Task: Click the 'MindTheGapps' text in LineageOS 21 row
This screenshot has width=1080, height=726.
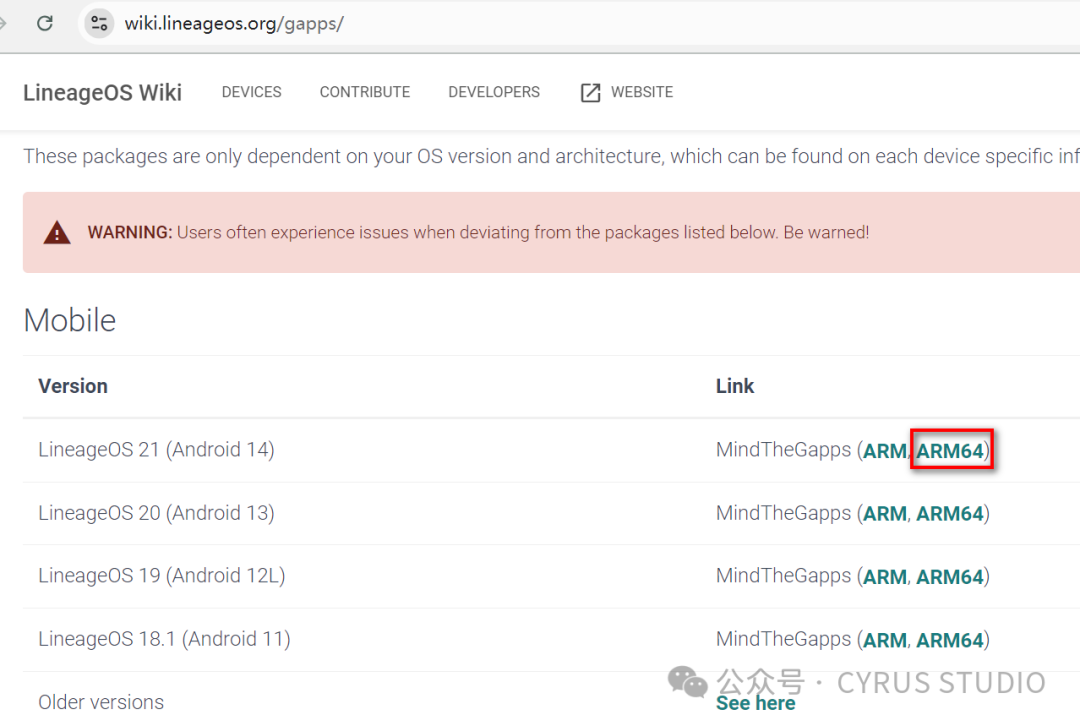Action: [784, 450]
